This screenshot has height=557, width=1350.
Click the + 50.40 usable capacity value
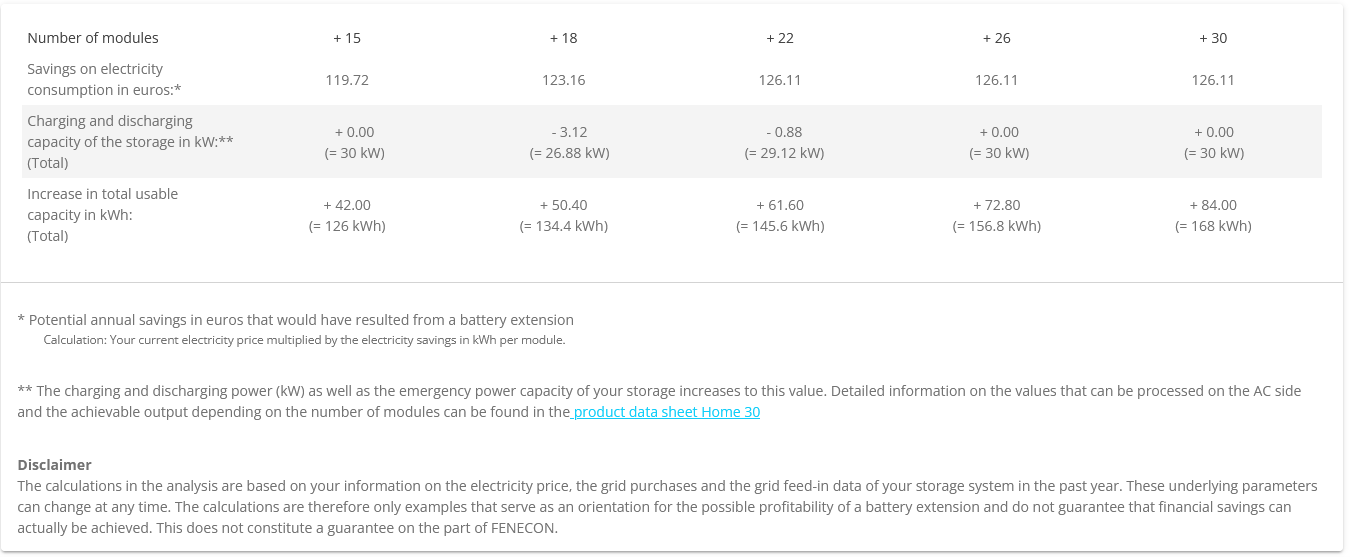tap(563, 205)
